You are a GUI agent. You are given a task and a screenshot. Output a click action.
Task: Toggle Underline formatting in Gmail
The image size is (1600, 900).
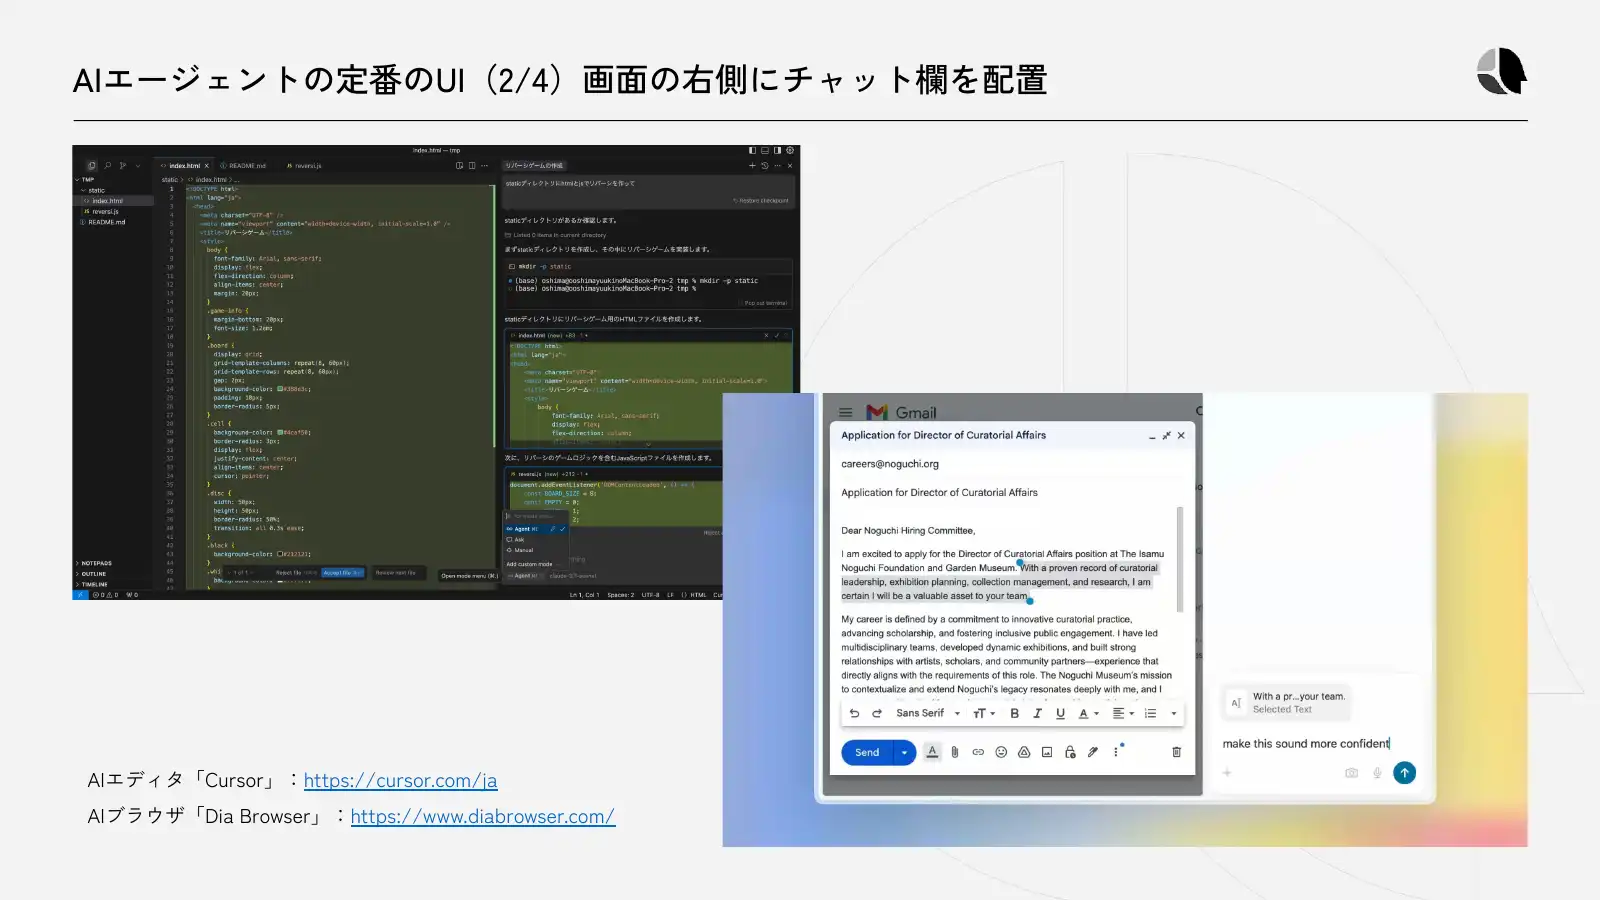[1060, 713]
